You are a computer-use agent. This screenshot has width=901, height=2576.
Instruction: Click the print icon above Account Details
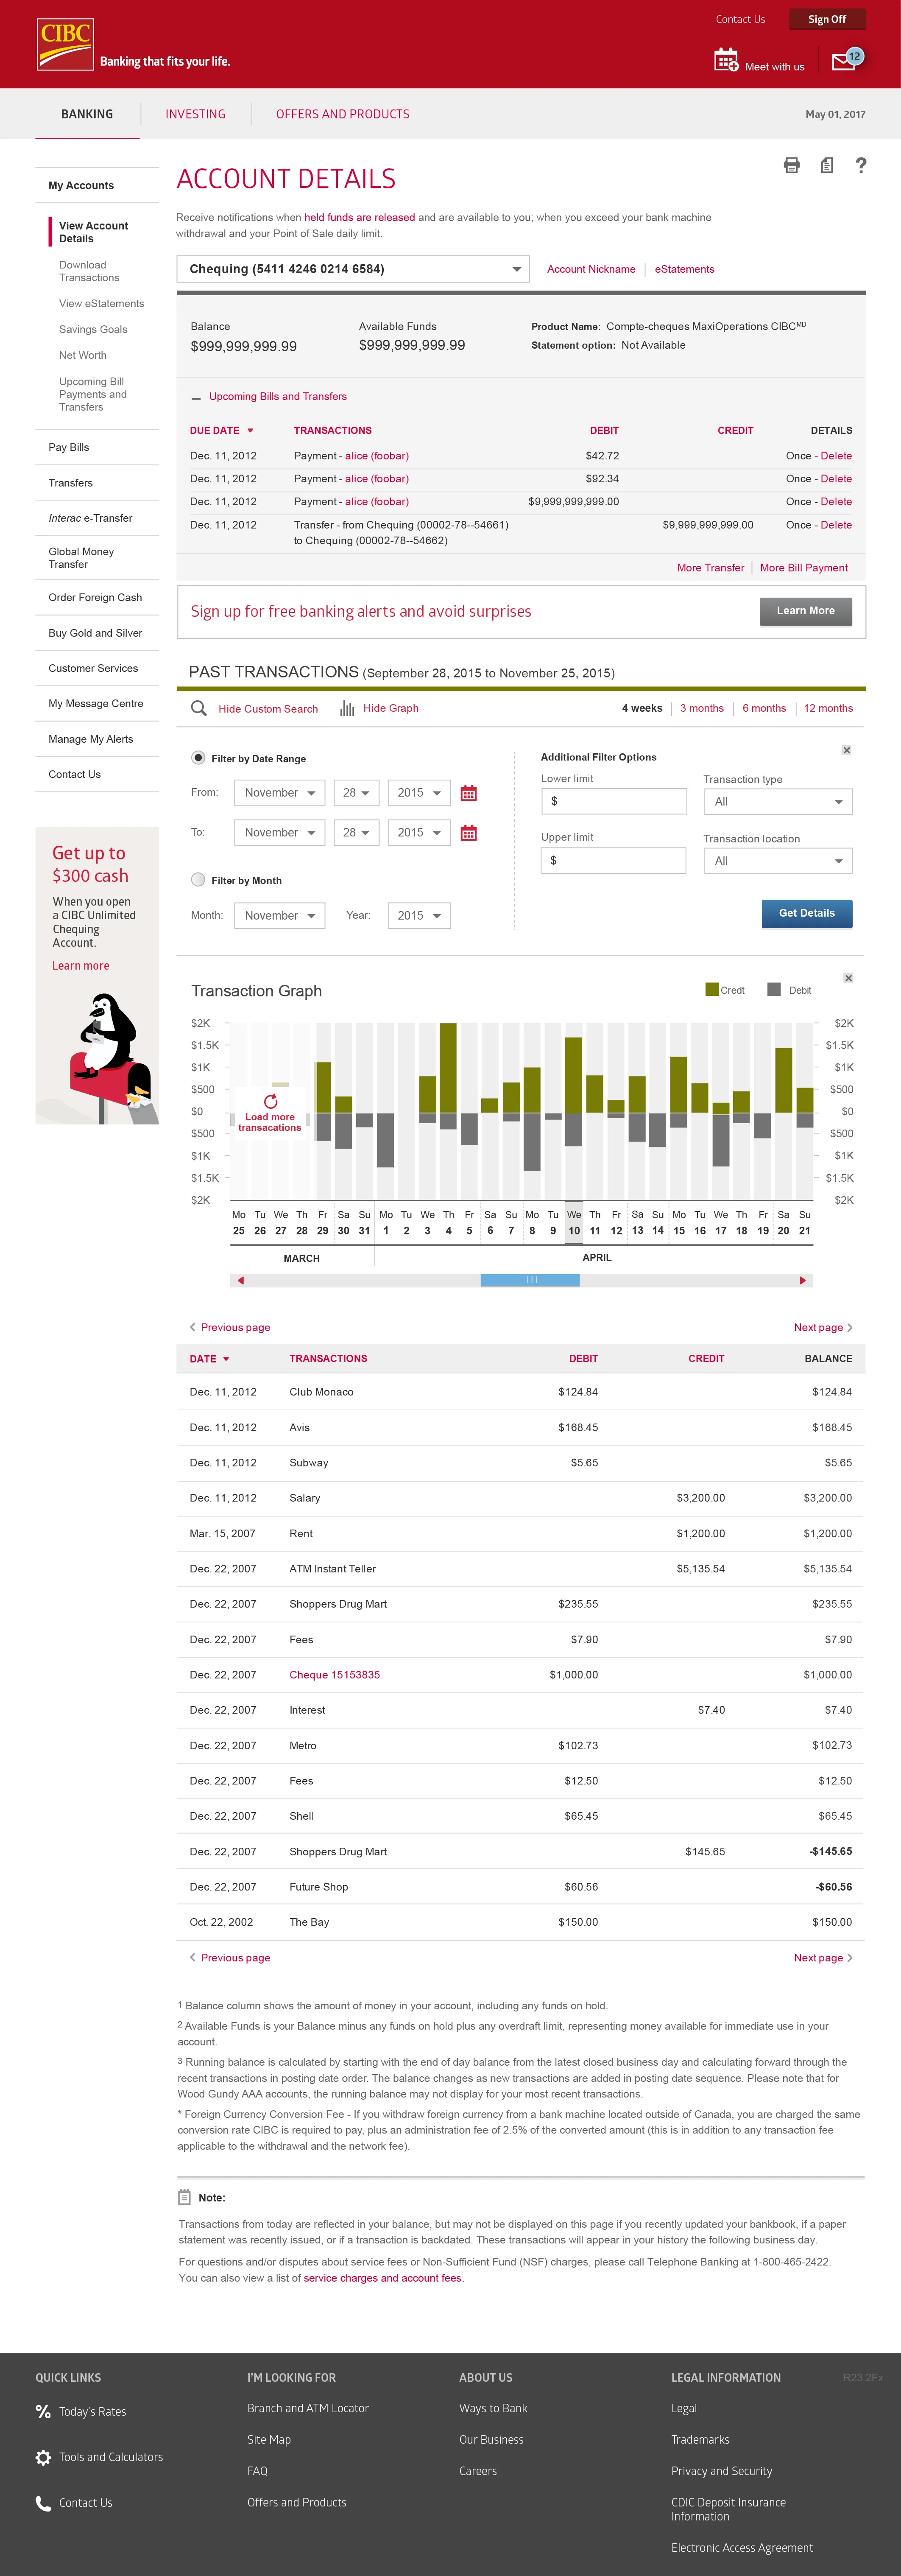pos(791,166)
